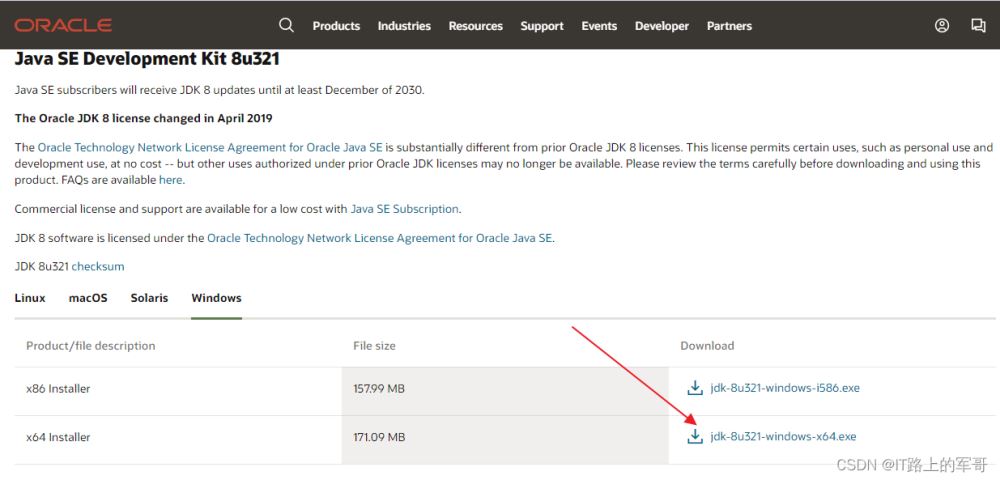Viewport: 1000px width, 480px height.
Task: Switch to the Linux tab
Action: (x=30, y=298)
